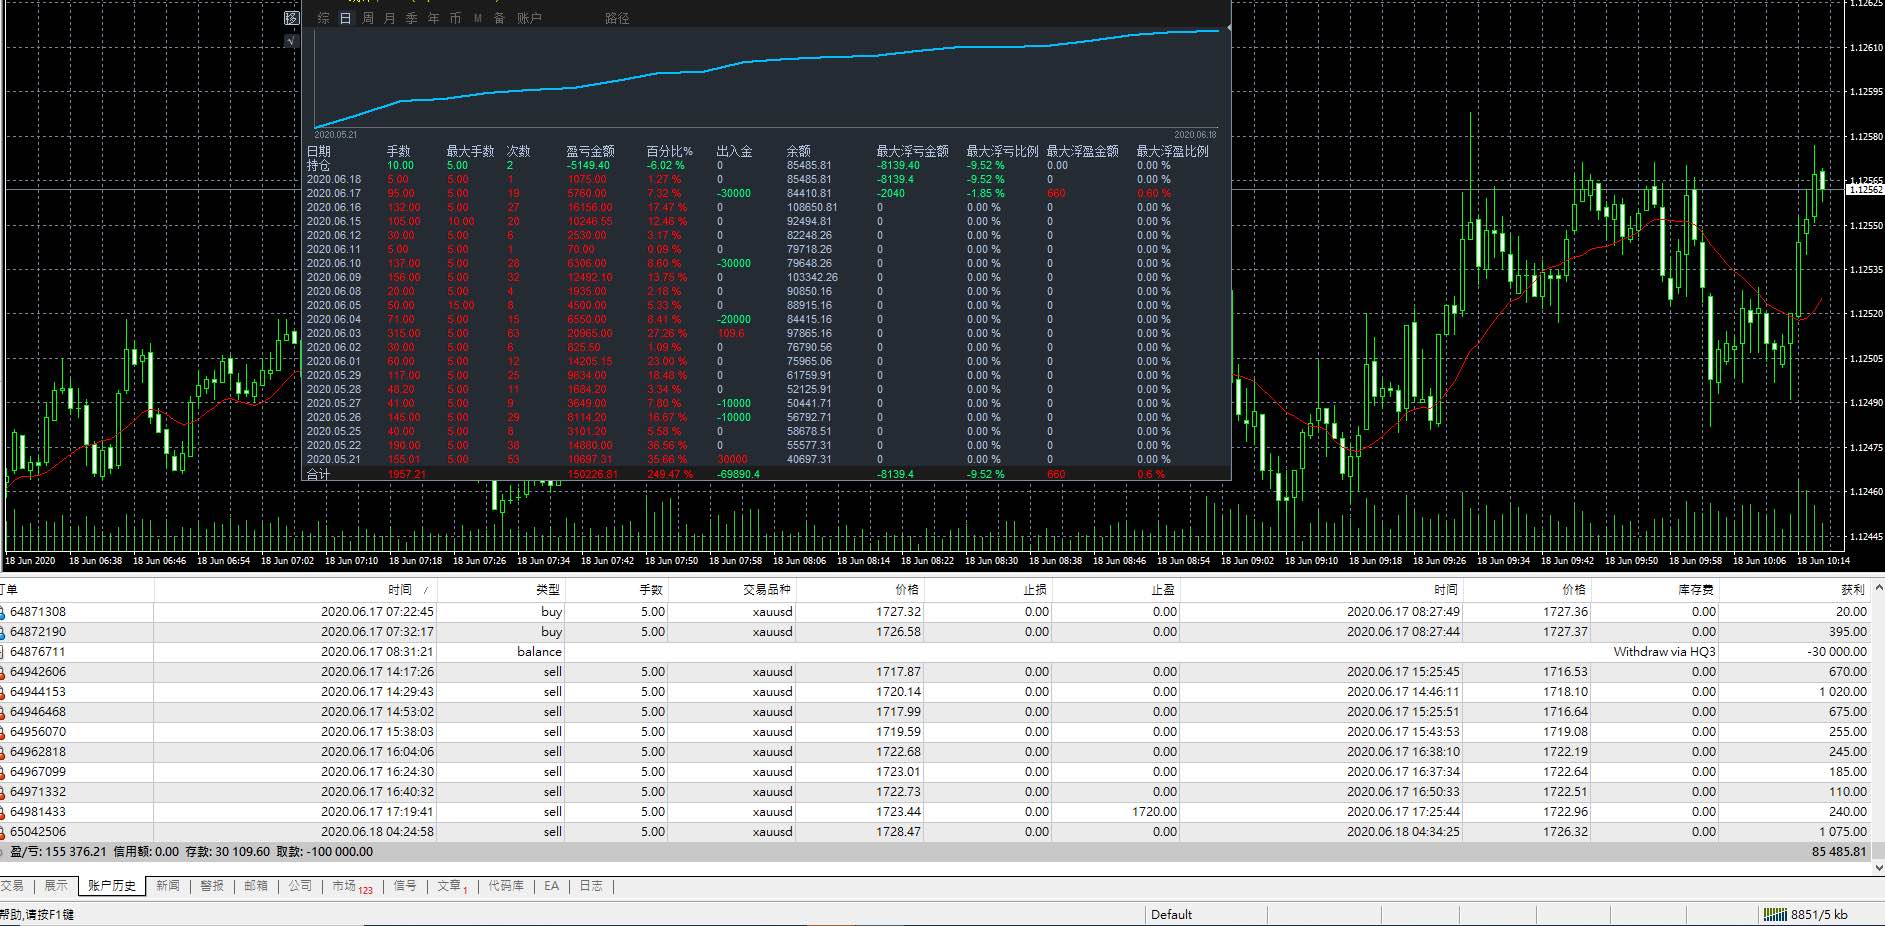1885x926 pixels.
Task: Click the 路径 path label
Action: click(617, 18)
